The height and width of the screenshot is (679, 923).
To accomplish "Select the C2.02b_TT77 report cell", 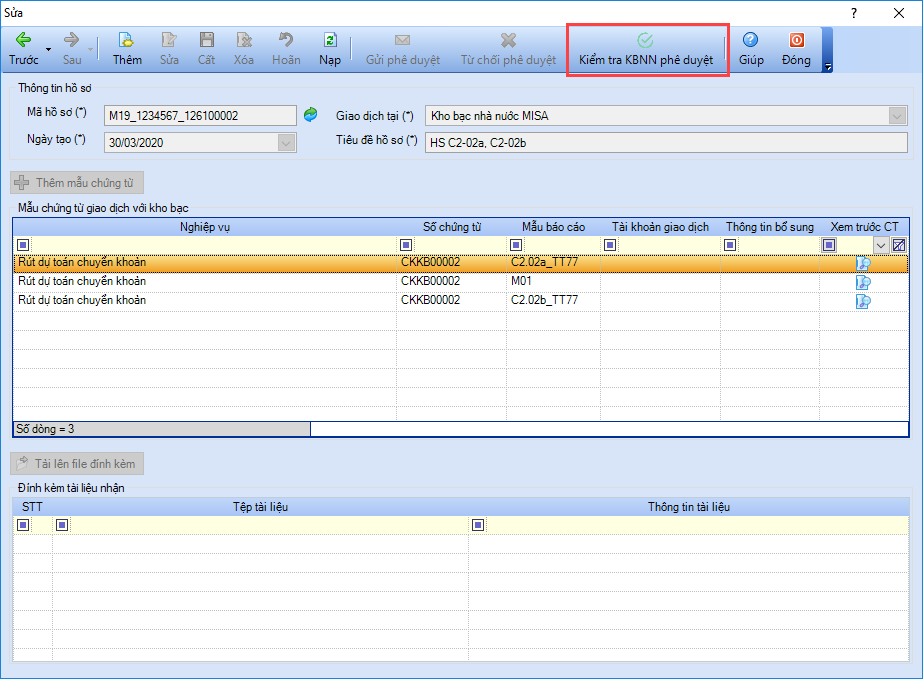I will [x=553, y=300].
